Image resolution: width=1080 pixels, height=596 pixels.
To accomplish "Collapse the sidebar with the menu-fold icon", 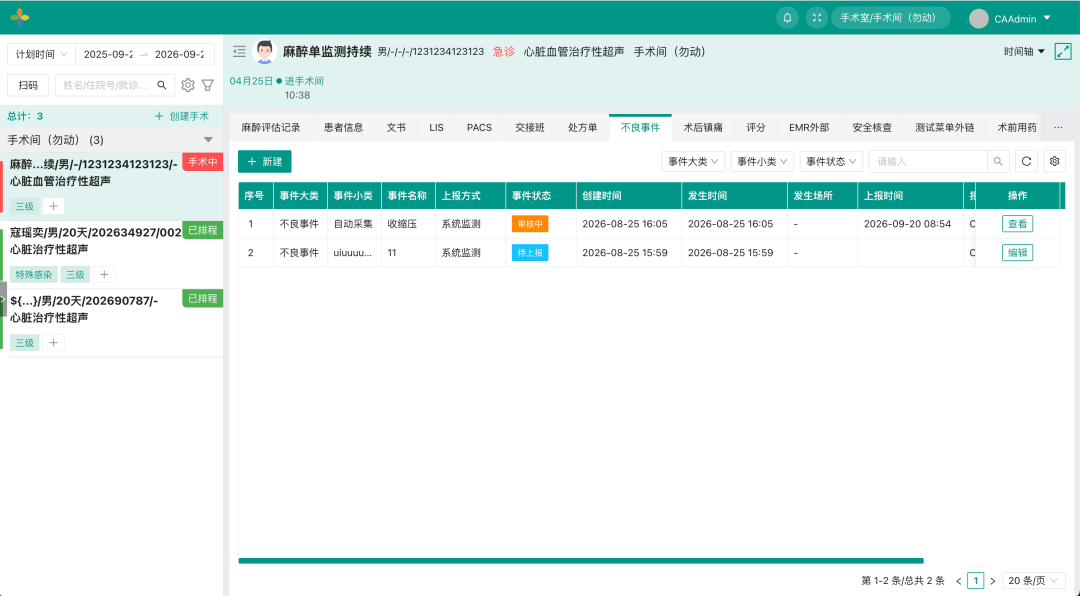I will coord(239,52).
